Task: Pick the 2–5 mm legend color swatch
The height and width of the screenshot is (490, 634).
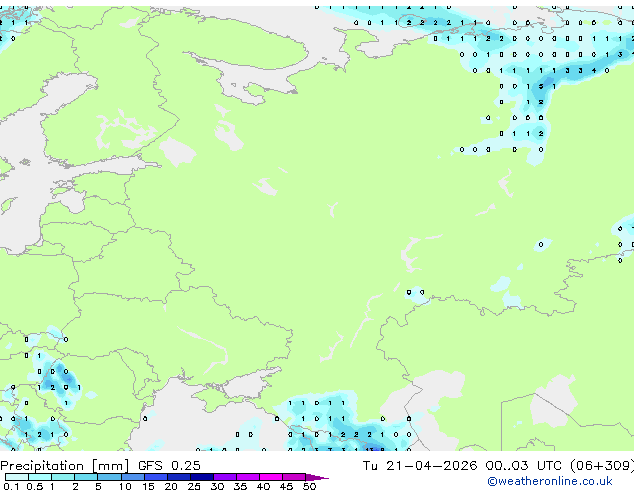Action: [86, 477]
